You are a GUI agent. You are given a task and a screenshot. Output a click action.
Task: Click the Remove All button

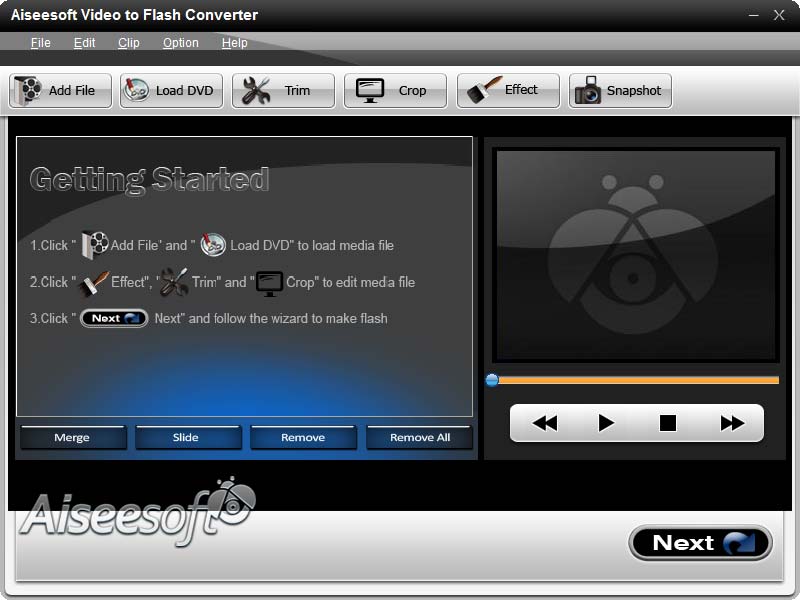tap(418, 437)
